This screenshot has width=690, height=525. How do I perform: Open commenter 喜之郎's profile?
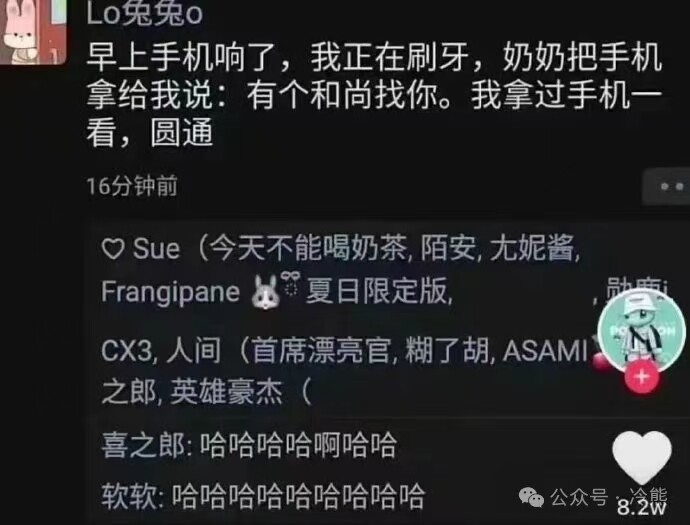coord(143,445)
